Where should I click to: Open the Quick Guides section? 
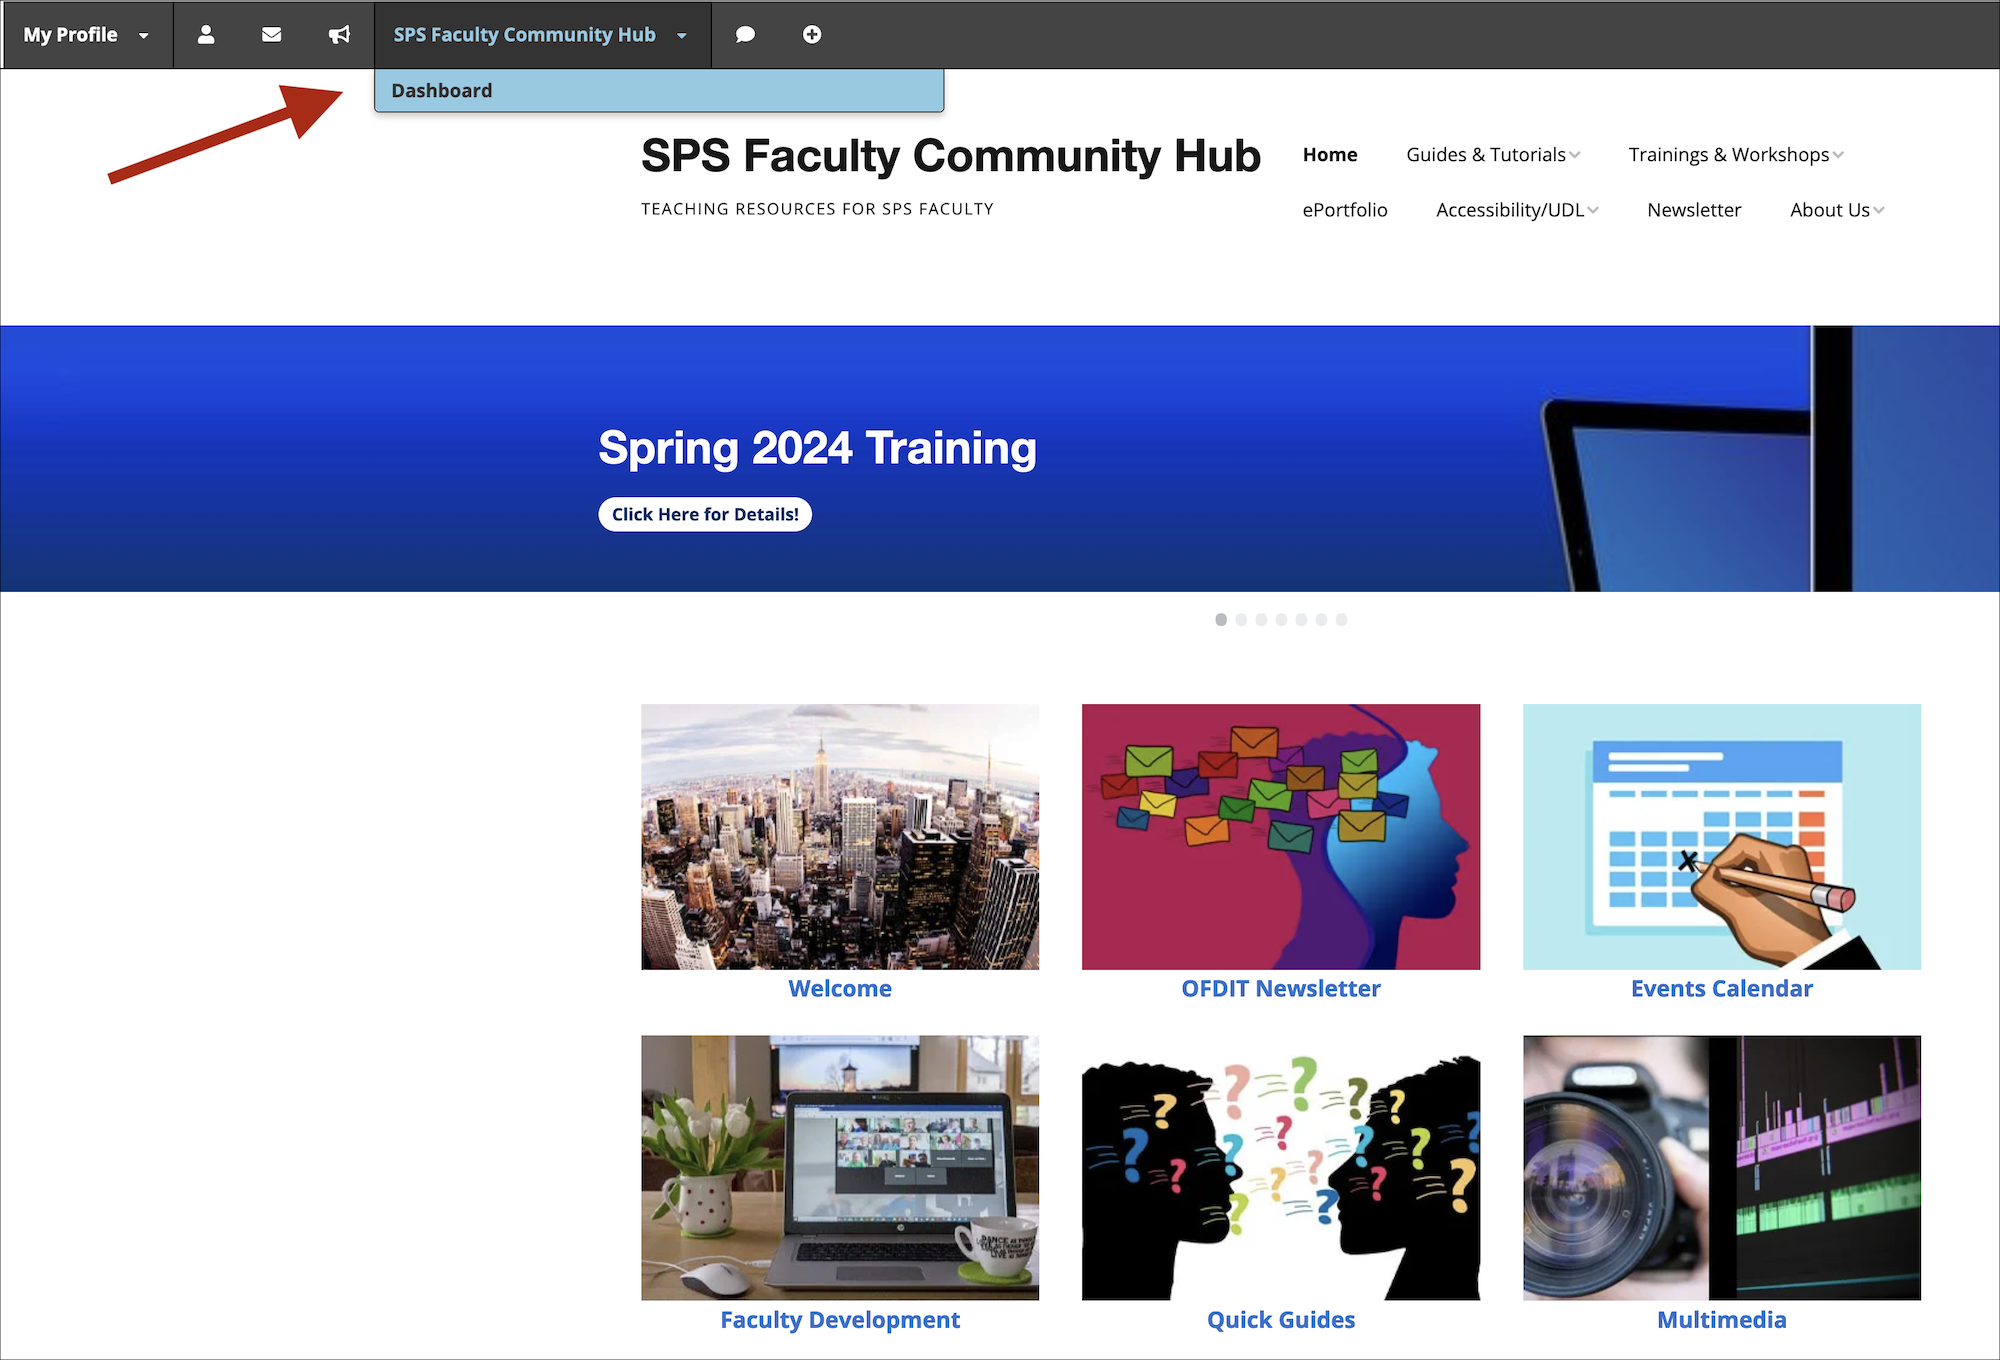[1281, 1319]
